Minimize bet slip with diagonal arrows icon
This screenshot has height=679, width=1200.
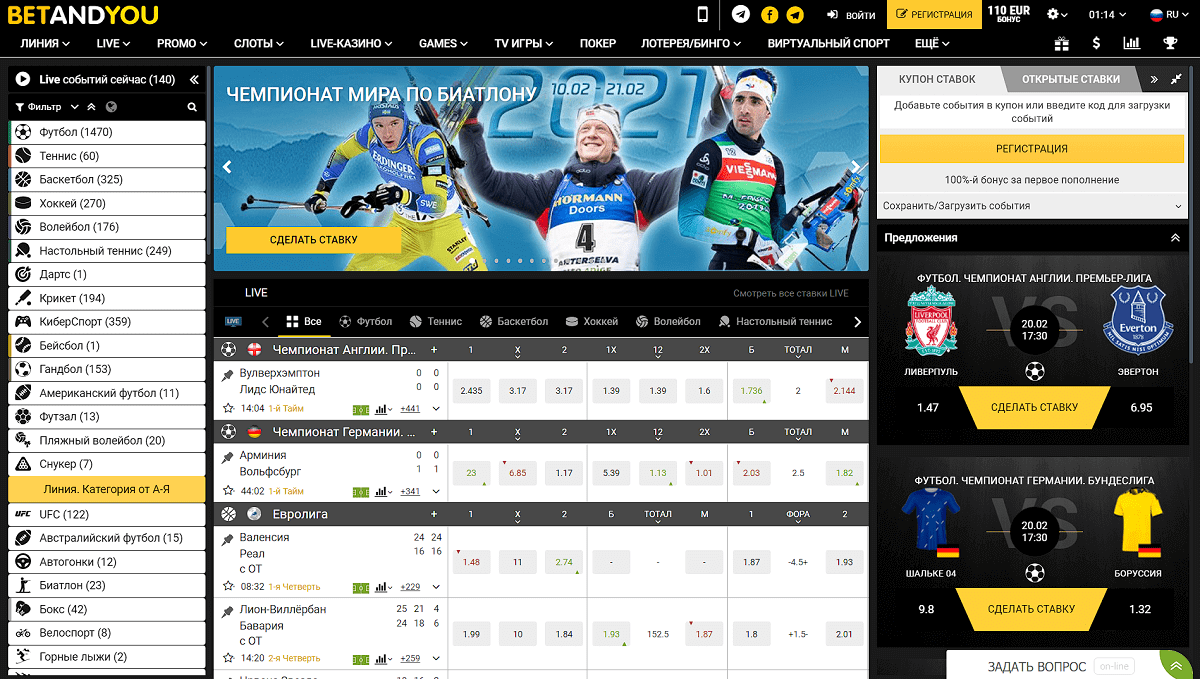click(1177, 79)
